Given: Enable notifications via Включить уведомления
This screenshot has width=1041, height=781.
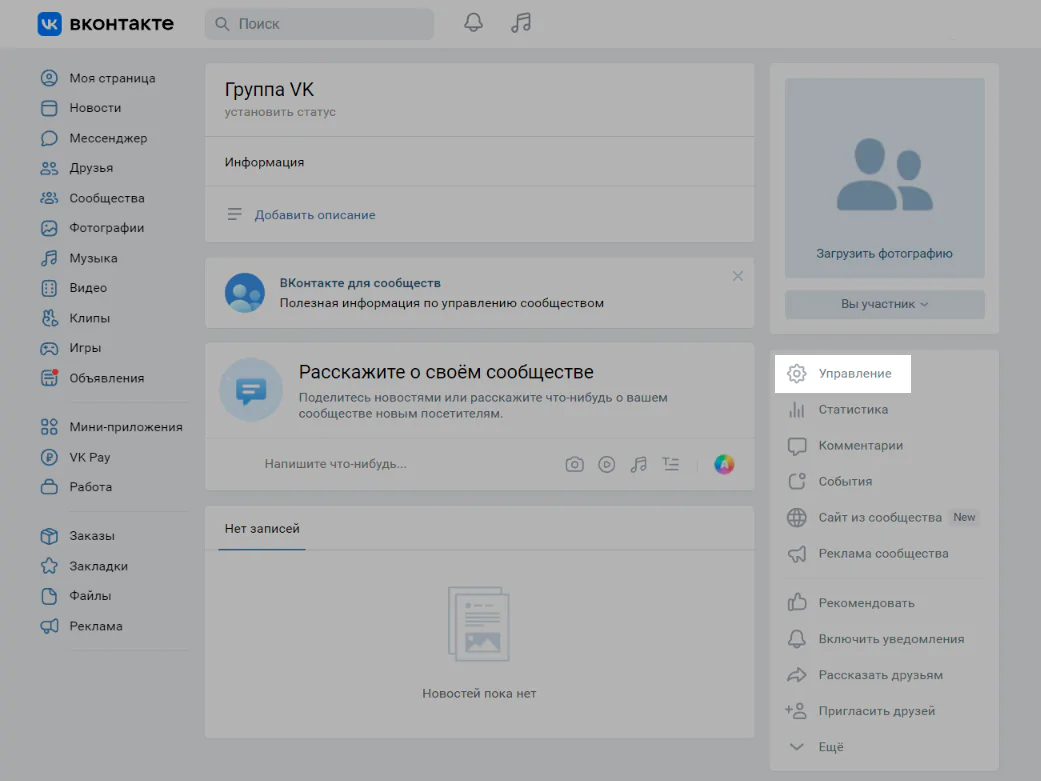Looking at the screenshot, I should click(x=890, y=639).
